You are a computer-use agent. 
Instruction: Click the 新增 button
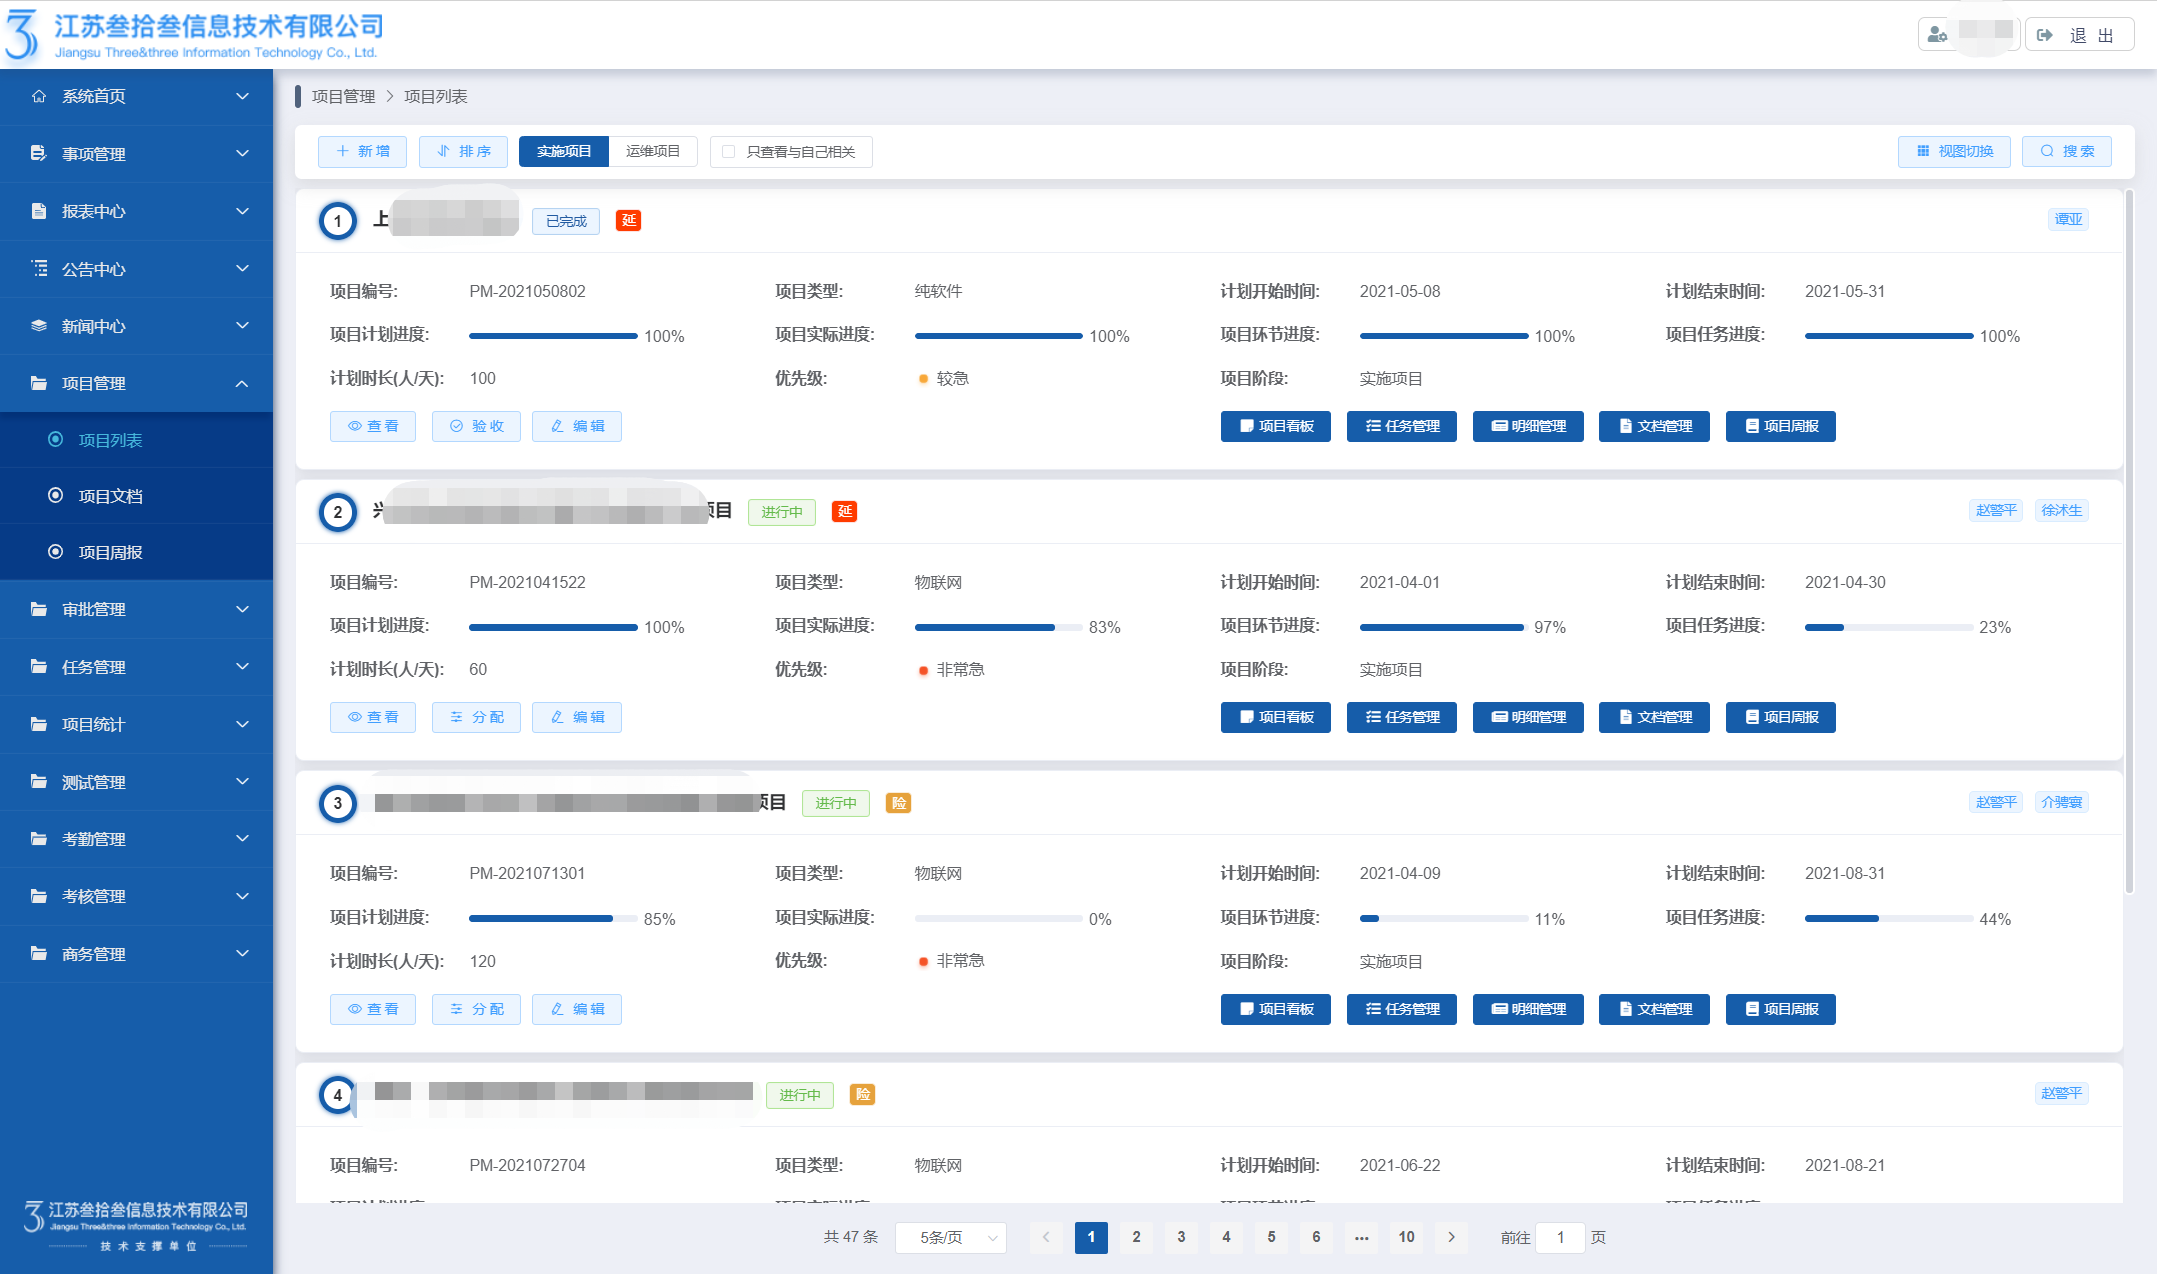(x=362, y=151)
